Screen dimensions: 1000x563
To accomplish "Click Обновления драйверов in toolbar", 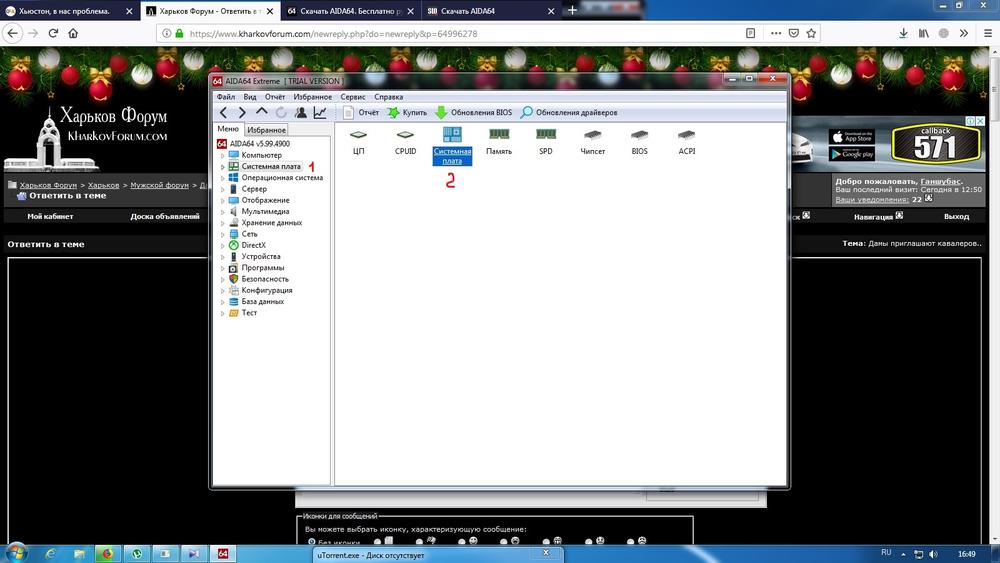I will pyautogui.click(x=569, y=112).
